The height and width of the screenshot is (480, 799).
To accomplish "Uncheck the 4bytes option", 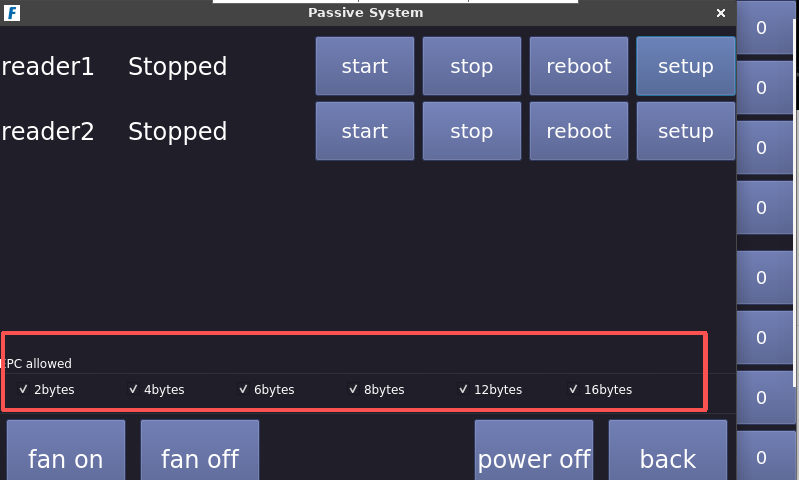I will (x=134, y=389).
